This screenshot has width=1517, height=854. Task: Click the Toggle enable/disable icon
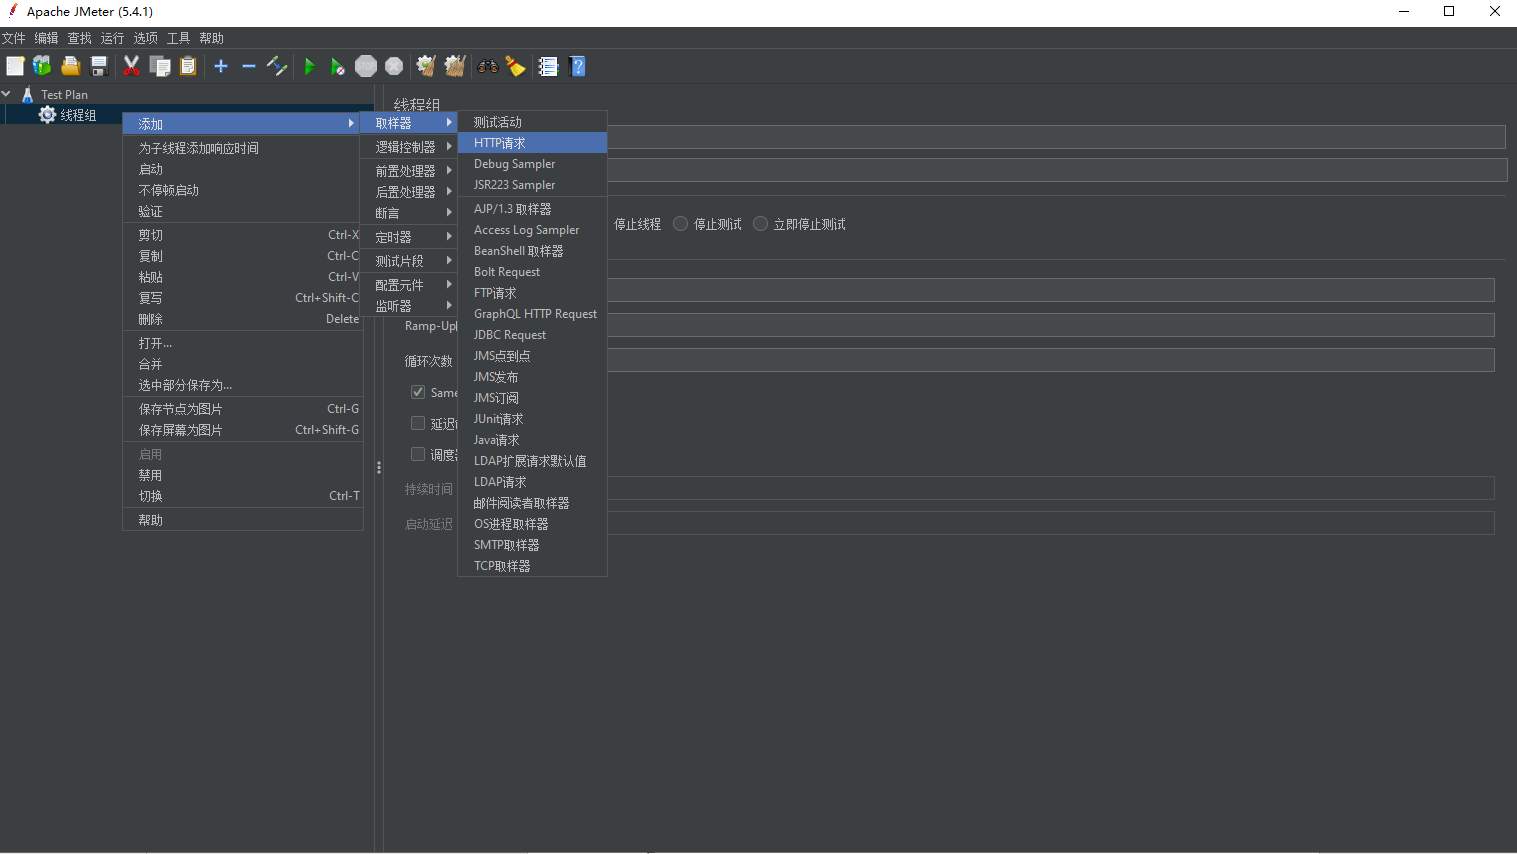click(x=277, y=66)
